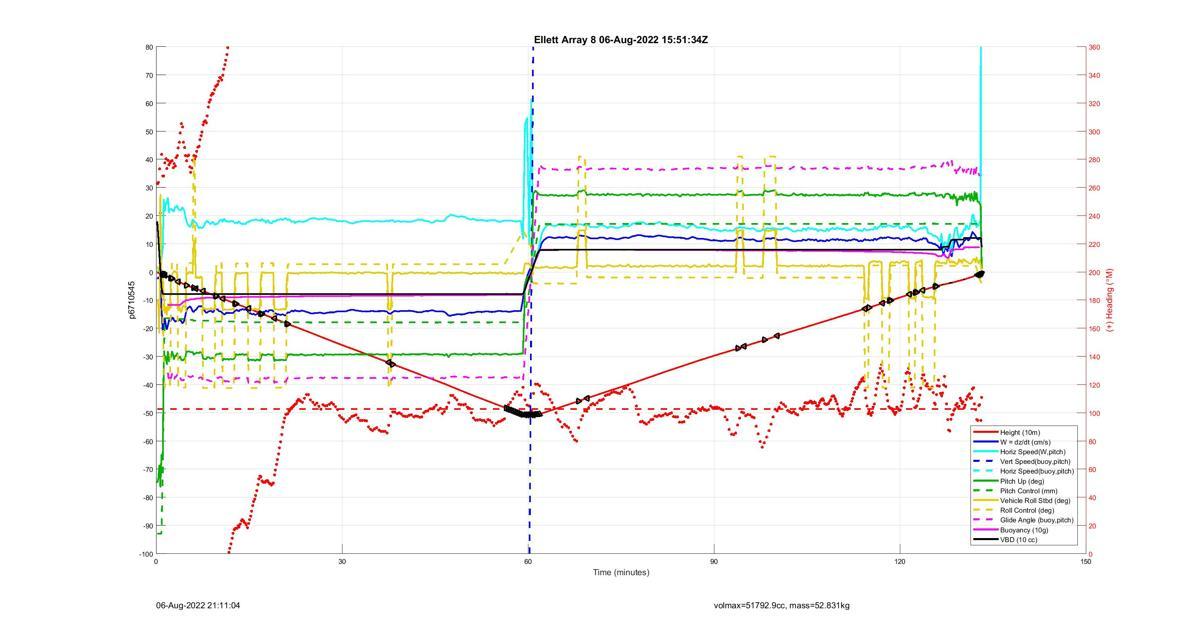
Task: Click the black line sample beside 'VBD (10 cc)'
Action: click(986, 540)
